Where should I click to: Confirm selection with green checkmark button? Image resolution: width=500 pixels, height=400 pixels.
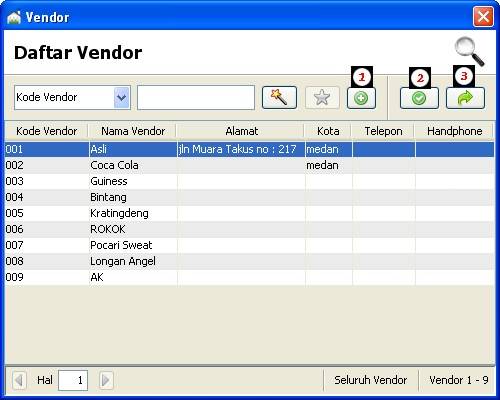tap(419, 98)
